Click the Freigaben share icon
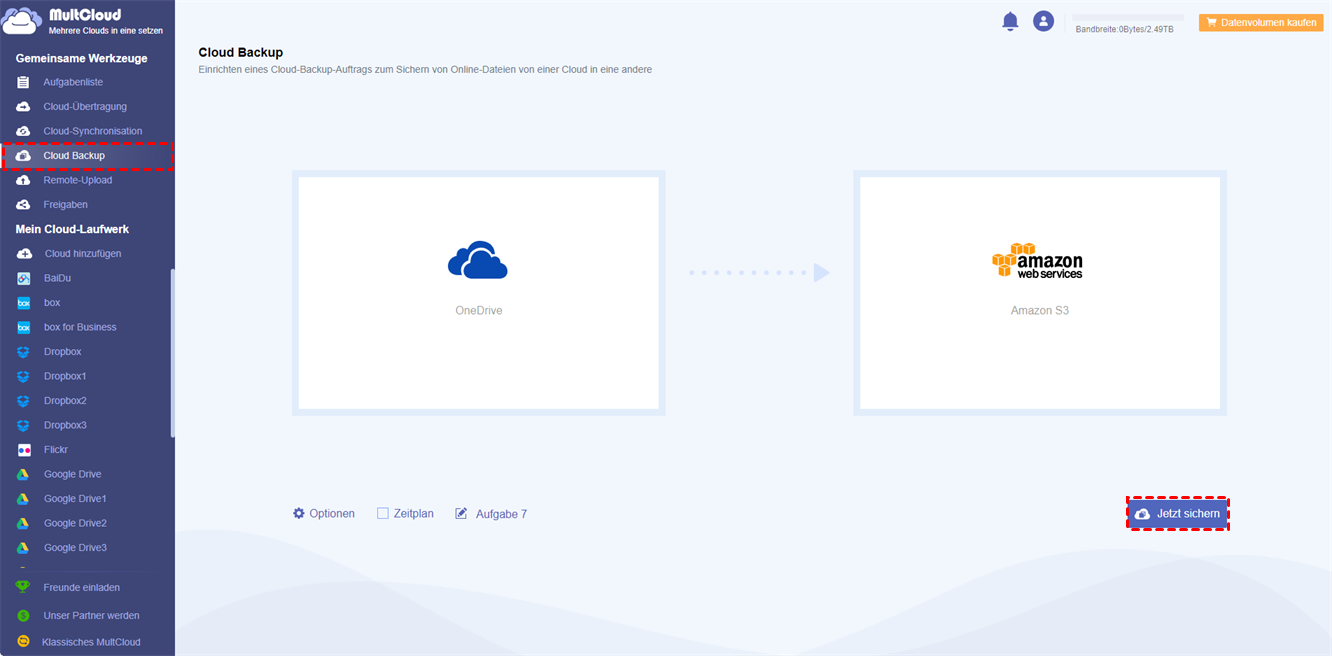1332x656 pixels. click(x=23, y=205)
